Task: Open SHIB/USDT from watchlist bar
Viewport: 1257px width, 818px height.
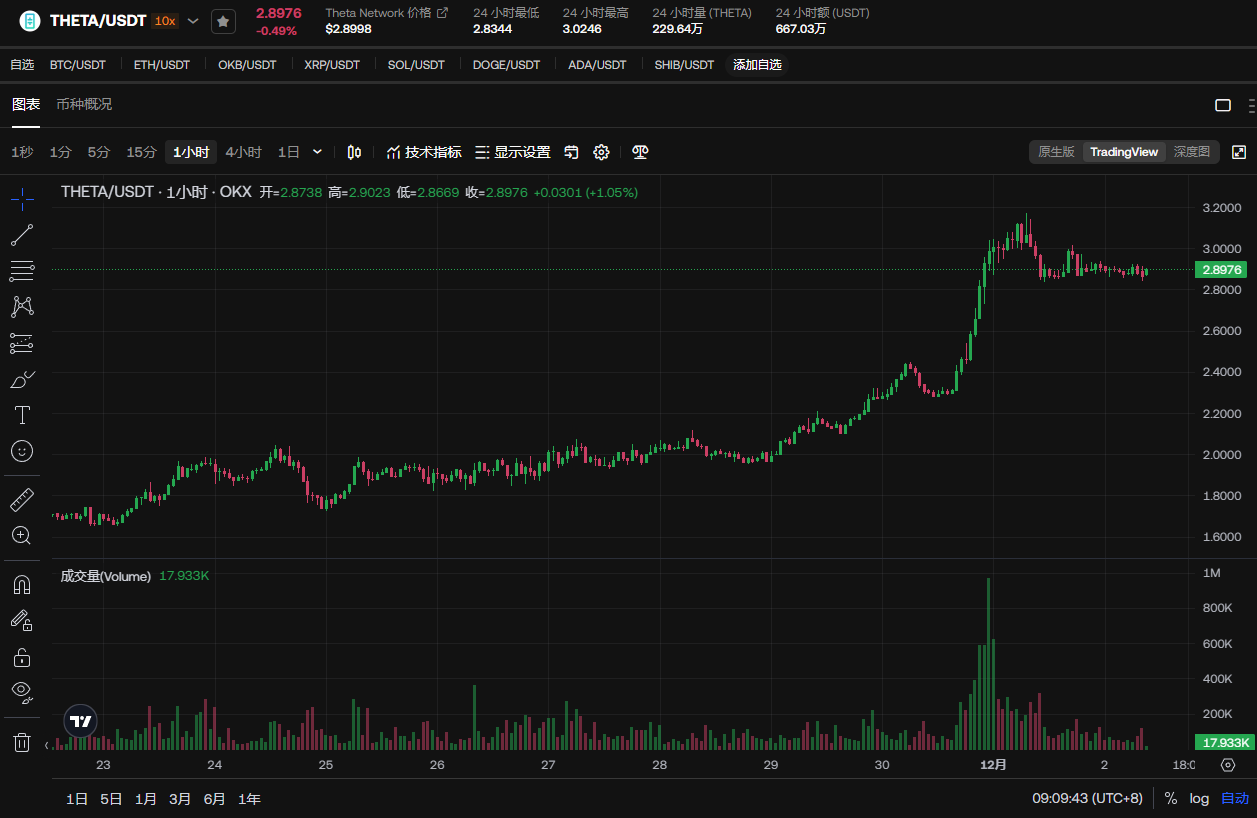Action: click(x=685, y=65)
